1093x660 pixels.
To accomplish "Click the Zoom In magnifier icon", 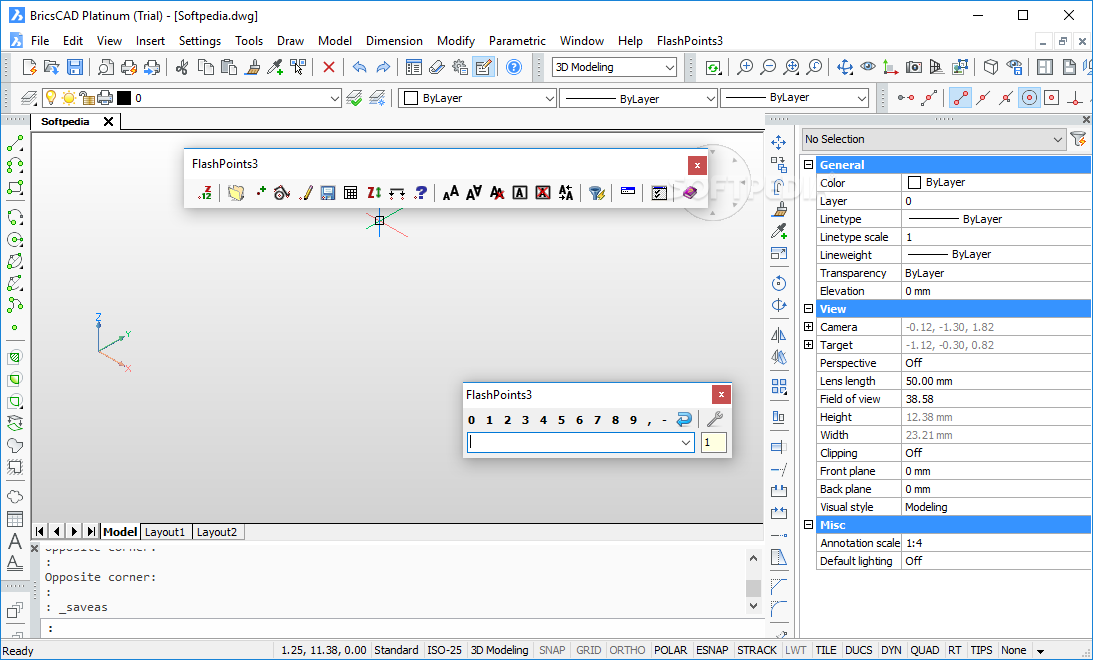I will click(x=745, y=67).
